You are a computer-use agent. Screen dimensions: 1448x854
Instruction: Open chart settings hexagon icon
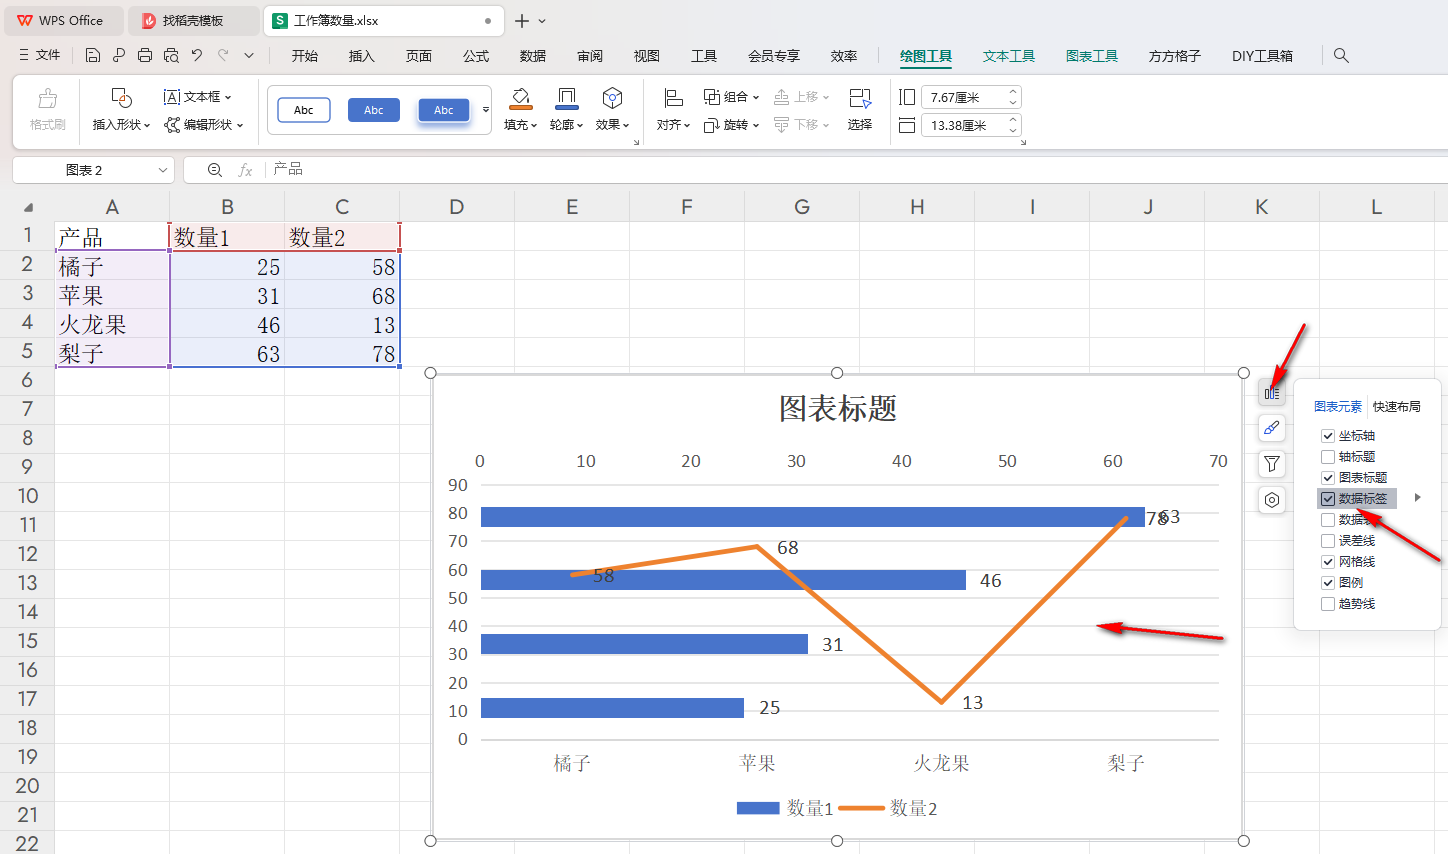(x=1271, y=500)
